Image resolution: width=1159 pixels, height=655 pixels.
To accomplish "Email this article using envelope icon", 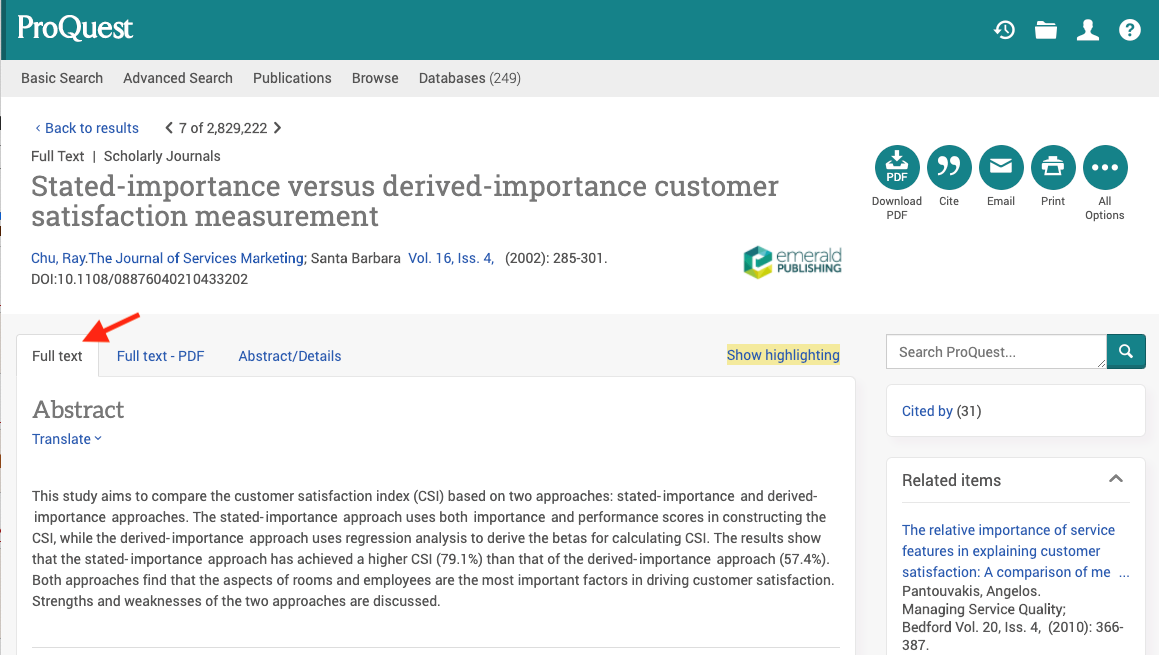I will coord(1001,167).
